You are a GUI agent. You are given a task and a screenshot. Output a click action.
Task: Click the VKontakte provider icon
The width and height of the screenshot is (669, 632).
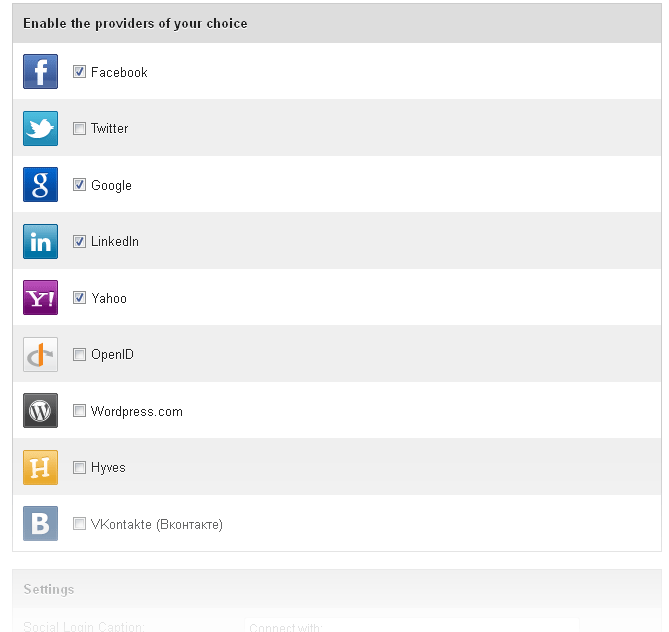[x=40, y=524]
